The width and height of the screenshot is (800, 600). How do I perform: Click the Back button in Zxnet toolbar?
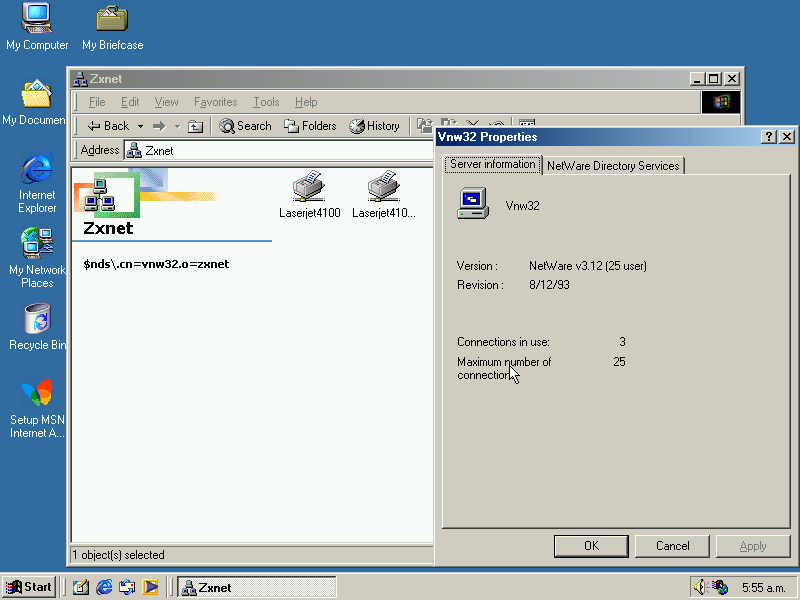108,126
